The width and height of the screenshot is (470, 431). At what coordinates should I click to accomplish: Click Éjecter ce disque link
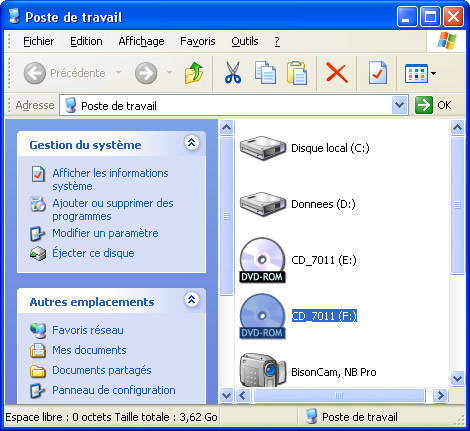(x=93, y=253)
